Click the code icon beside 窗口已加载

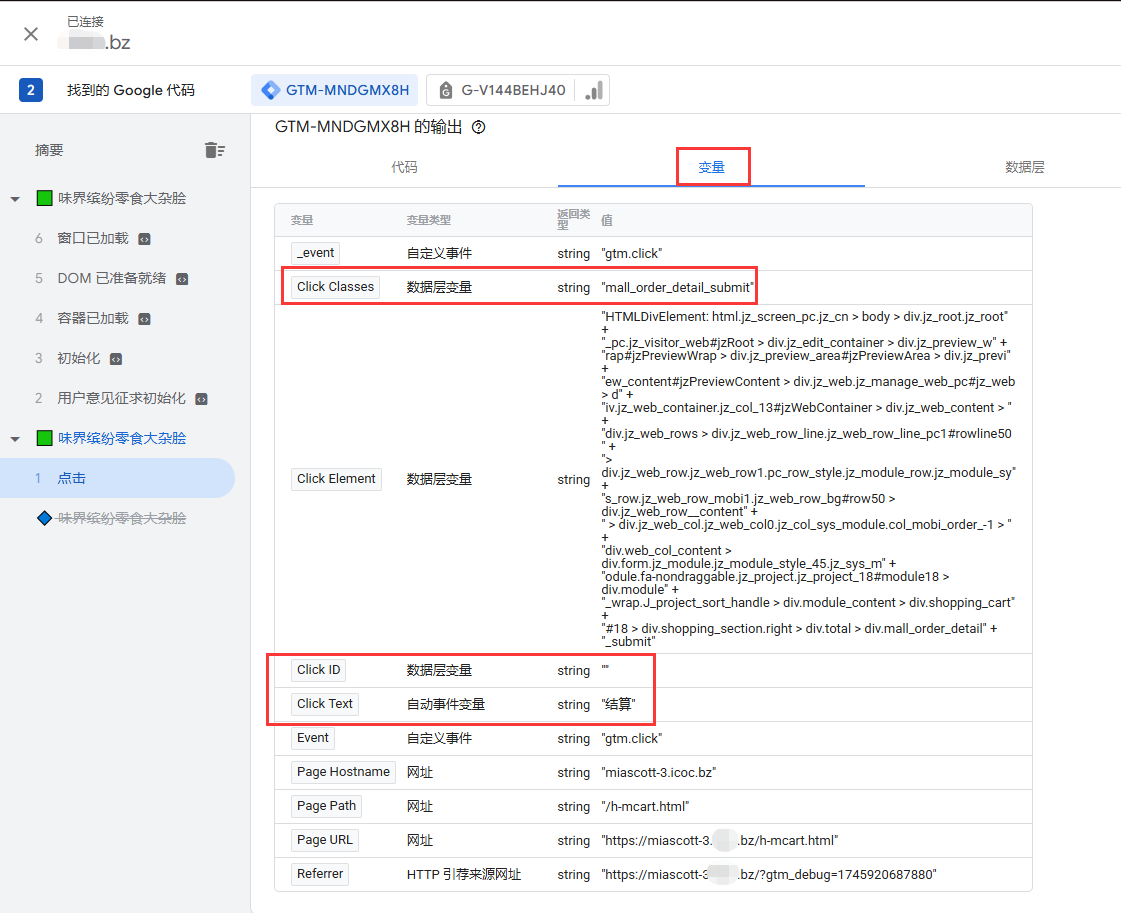pos(144,239)
